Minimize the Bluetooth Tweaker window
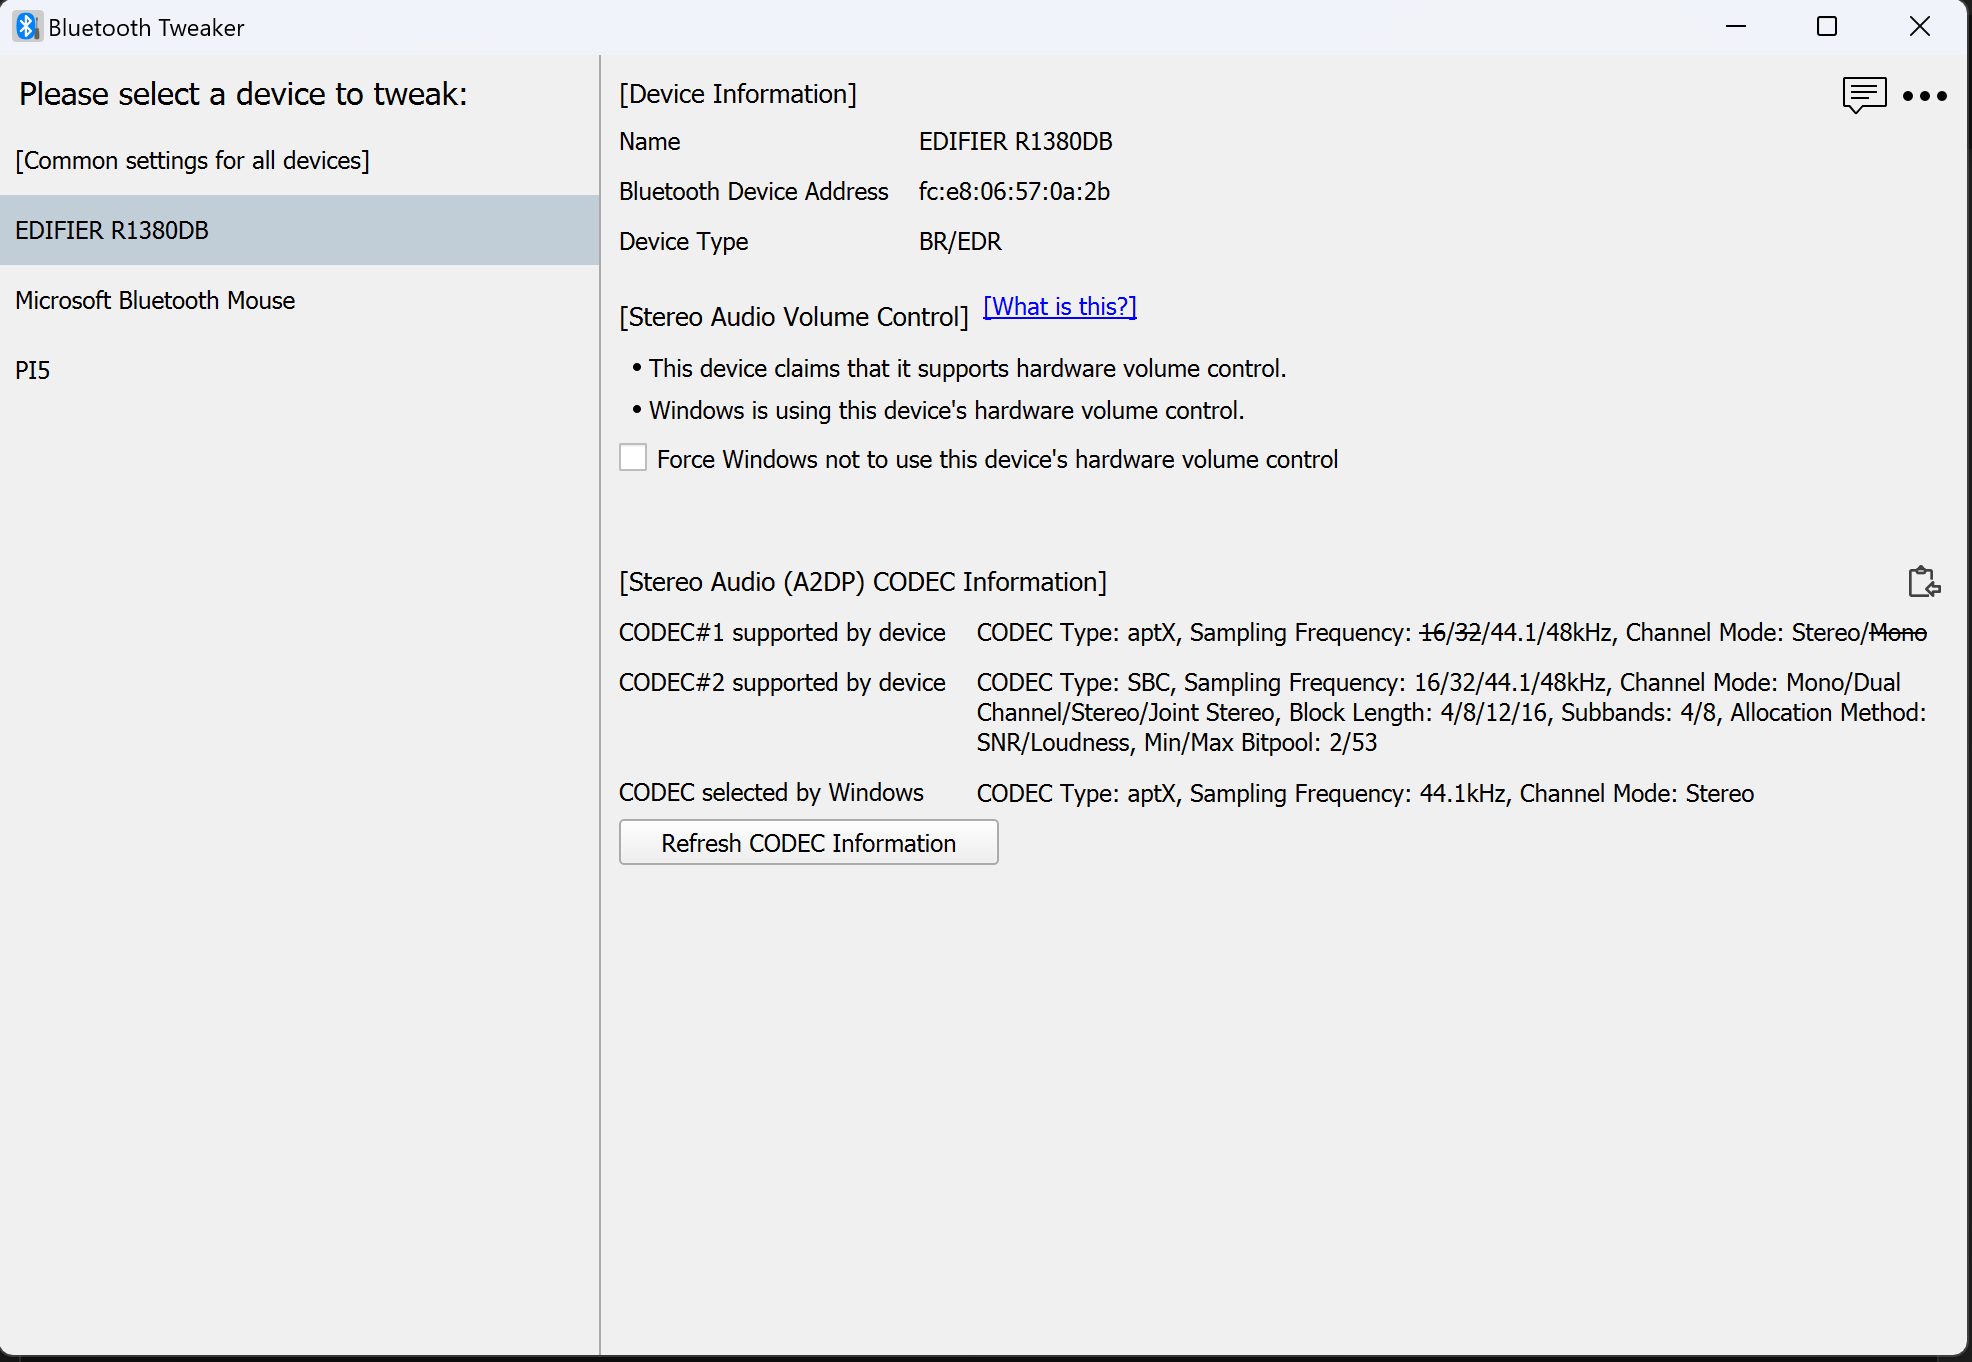This screenshot has width=1972, height=1362. tap(1736, 27)
